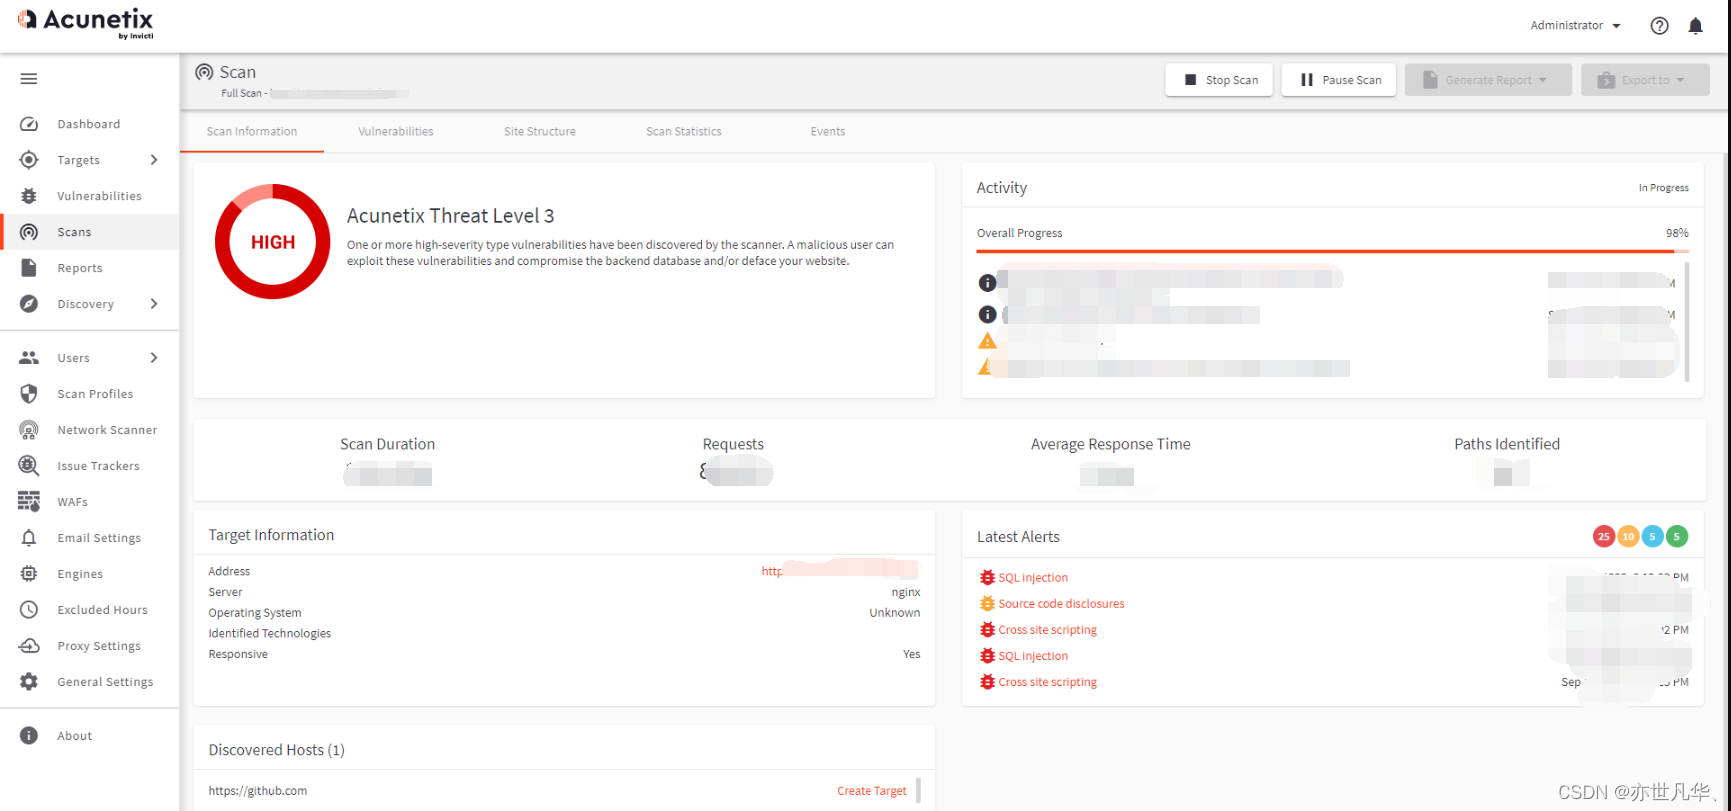Image resolution: width=1731 pixels, height=811 pixels.
Task: Click the Issue Trackers magnifier icon
Action: pos(29,466)
